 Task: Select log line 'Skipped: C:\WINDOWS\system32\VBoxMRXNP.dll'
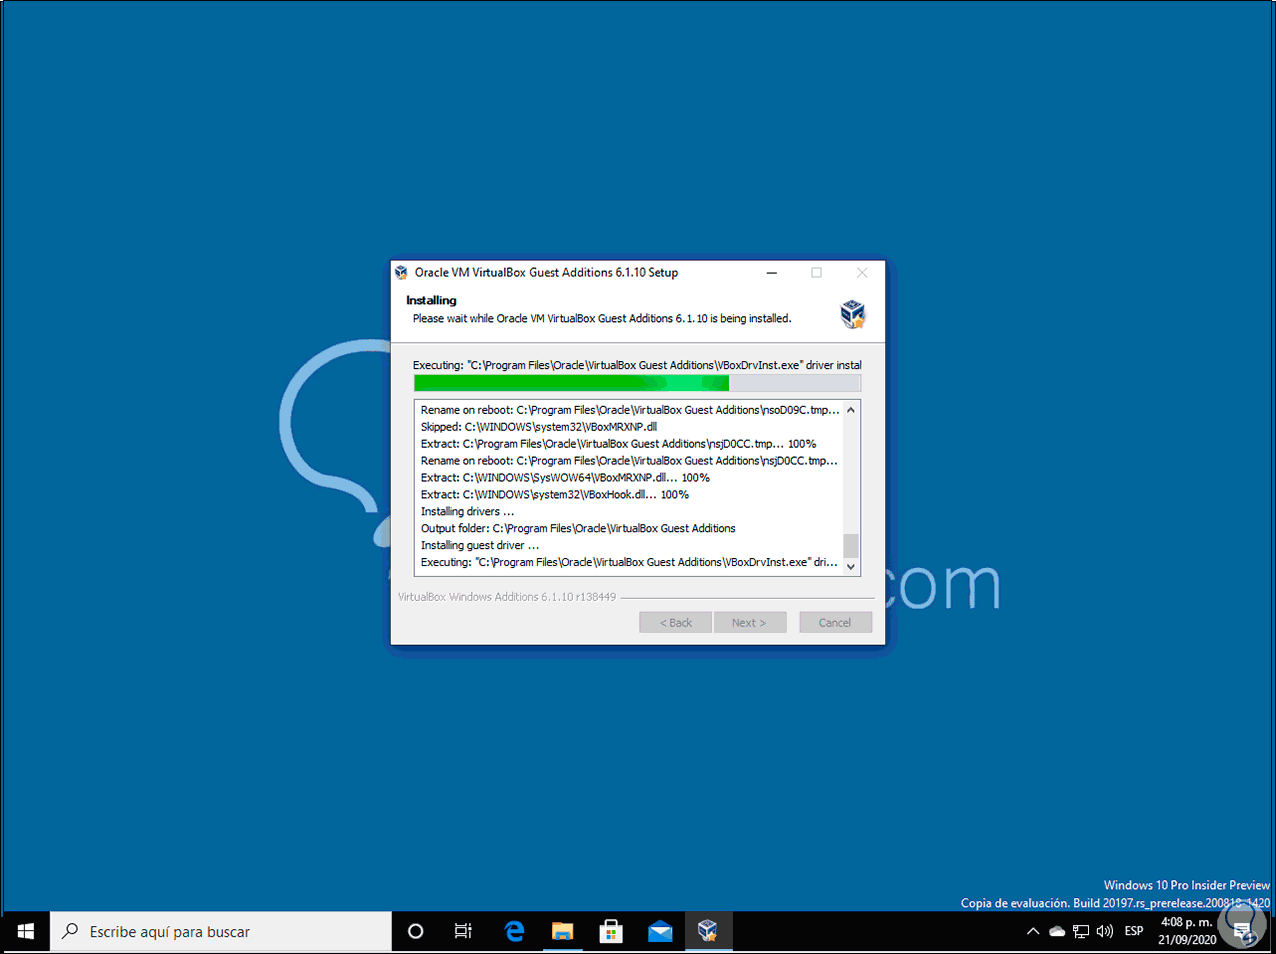pos(539,427)
